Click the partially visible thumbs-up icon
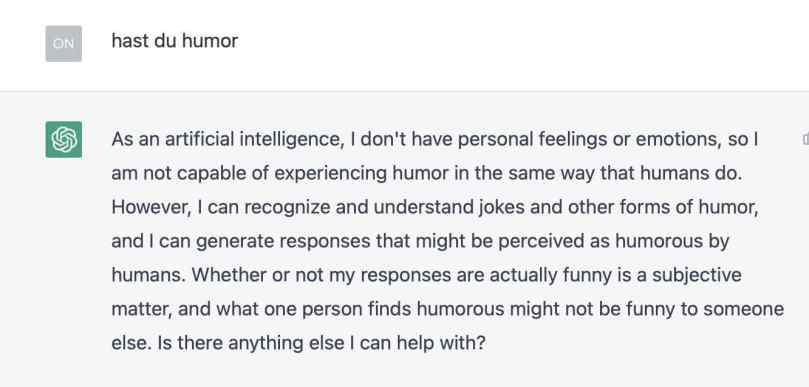 805,138
